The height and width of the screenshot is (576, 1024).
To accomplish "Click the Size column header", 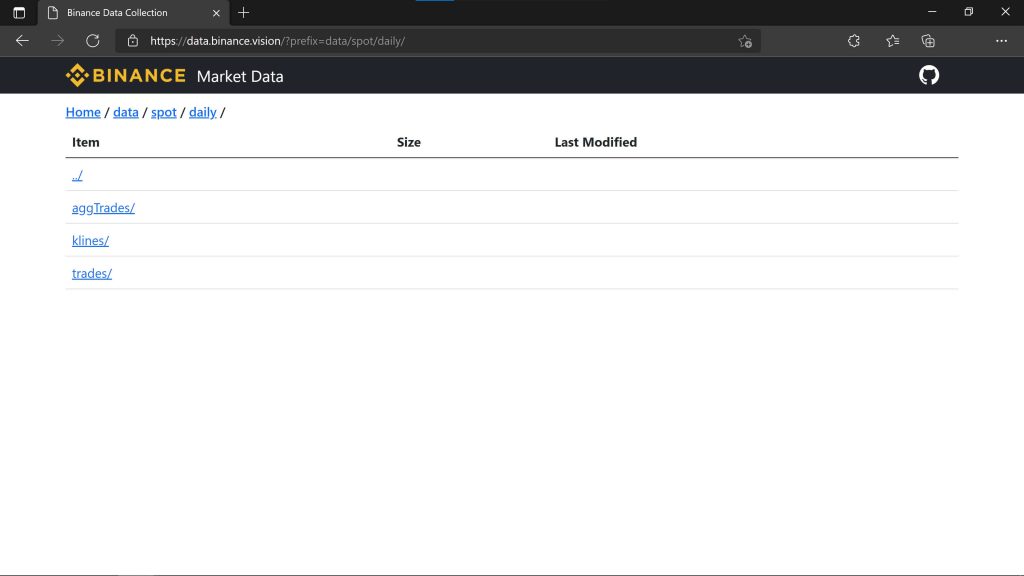I will point(409,142).
